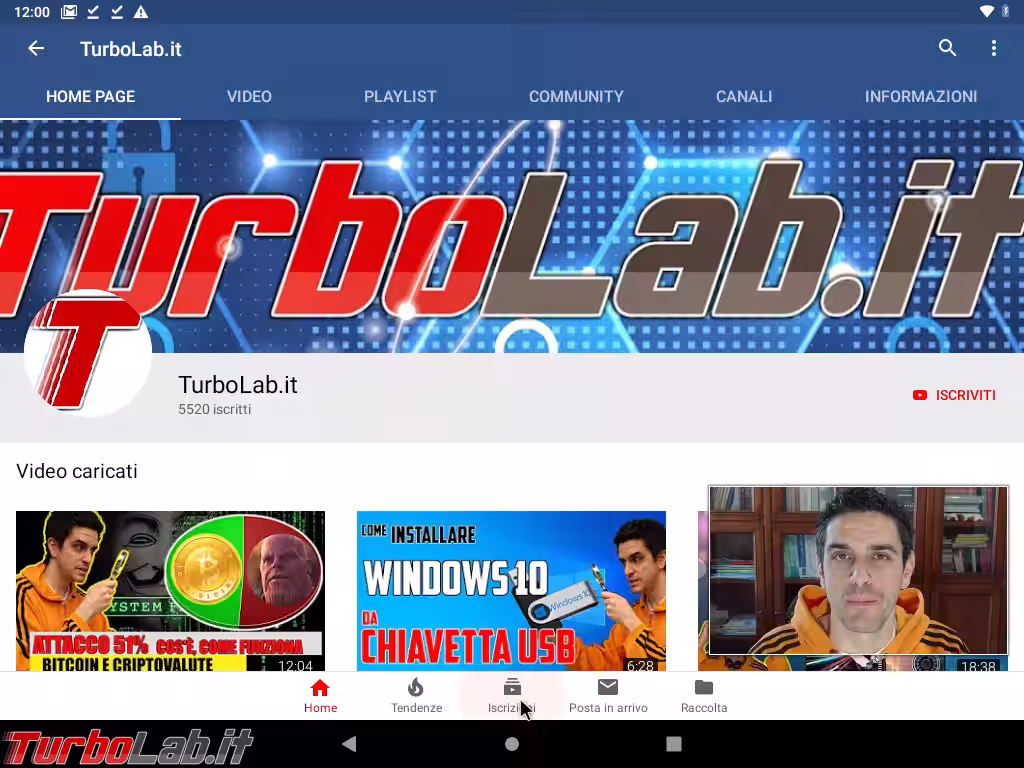Open the search magnifier icon

tap(947, 48)
